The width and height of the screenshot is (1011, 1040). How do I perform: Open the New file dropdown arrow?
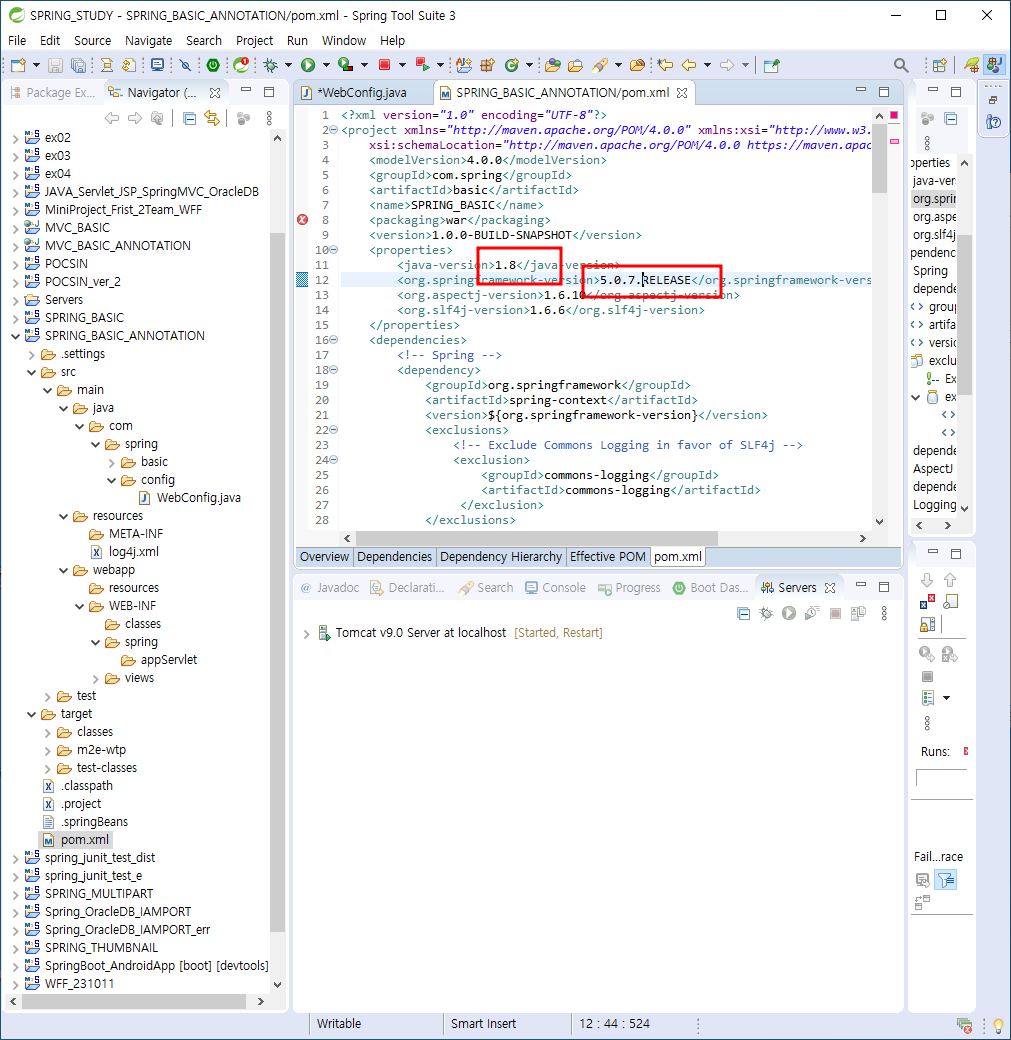tap(36, 65)
